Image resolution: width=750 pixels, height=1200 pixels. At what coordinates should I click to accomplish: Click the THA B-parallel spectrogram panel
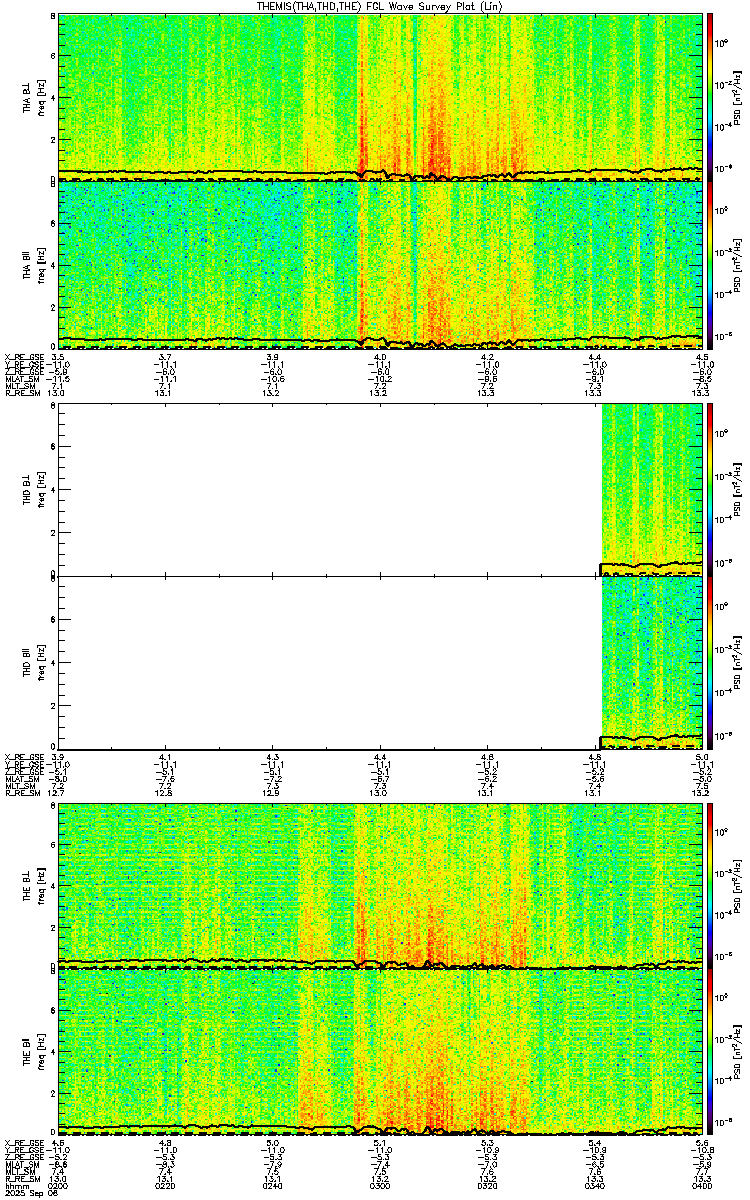(x=380, y=263)
